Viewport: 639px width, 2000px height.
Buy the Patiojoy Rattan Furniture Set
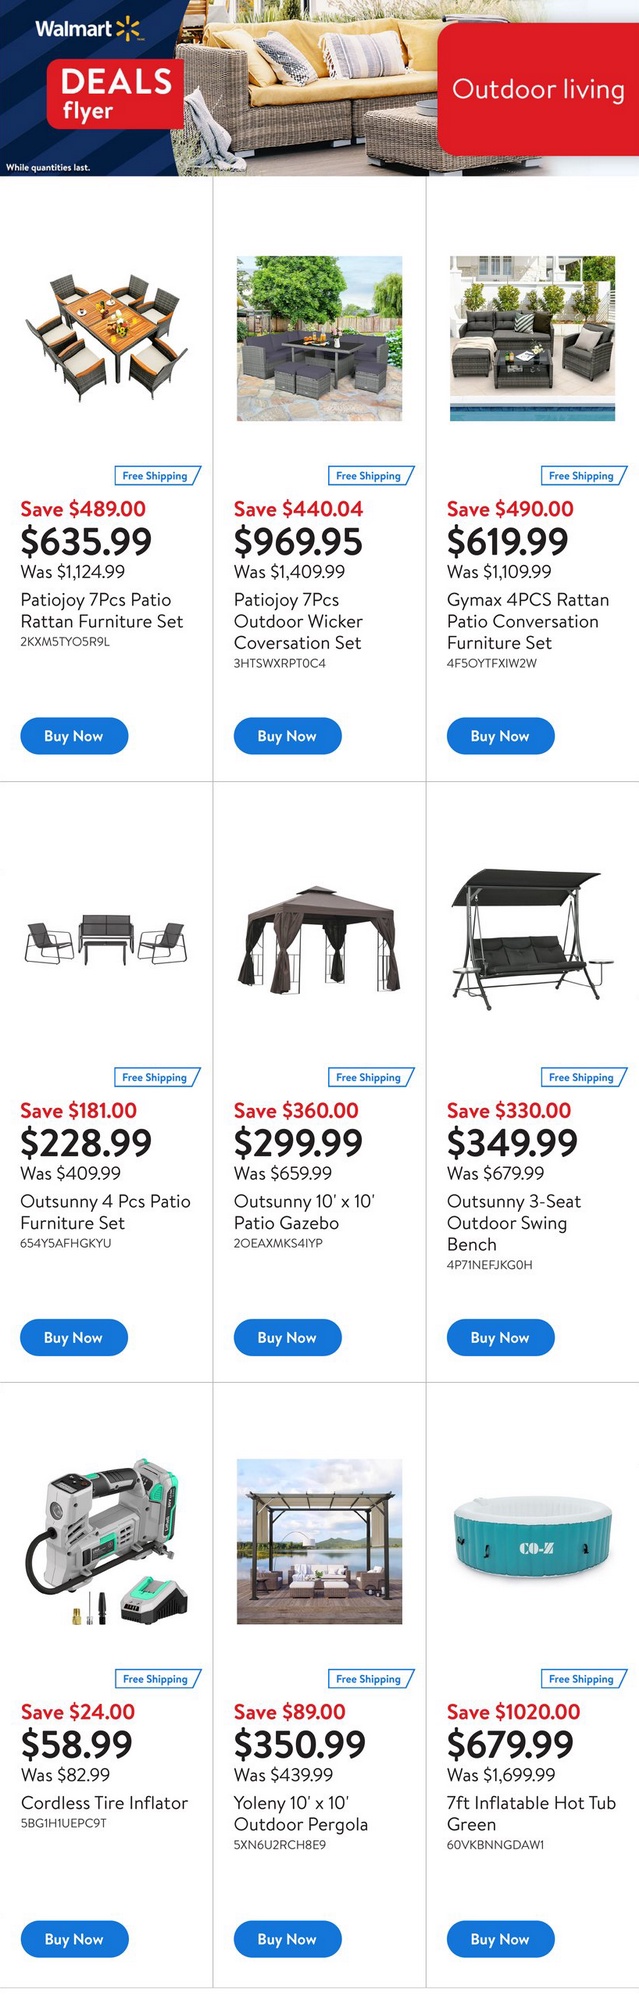point(74,736)
